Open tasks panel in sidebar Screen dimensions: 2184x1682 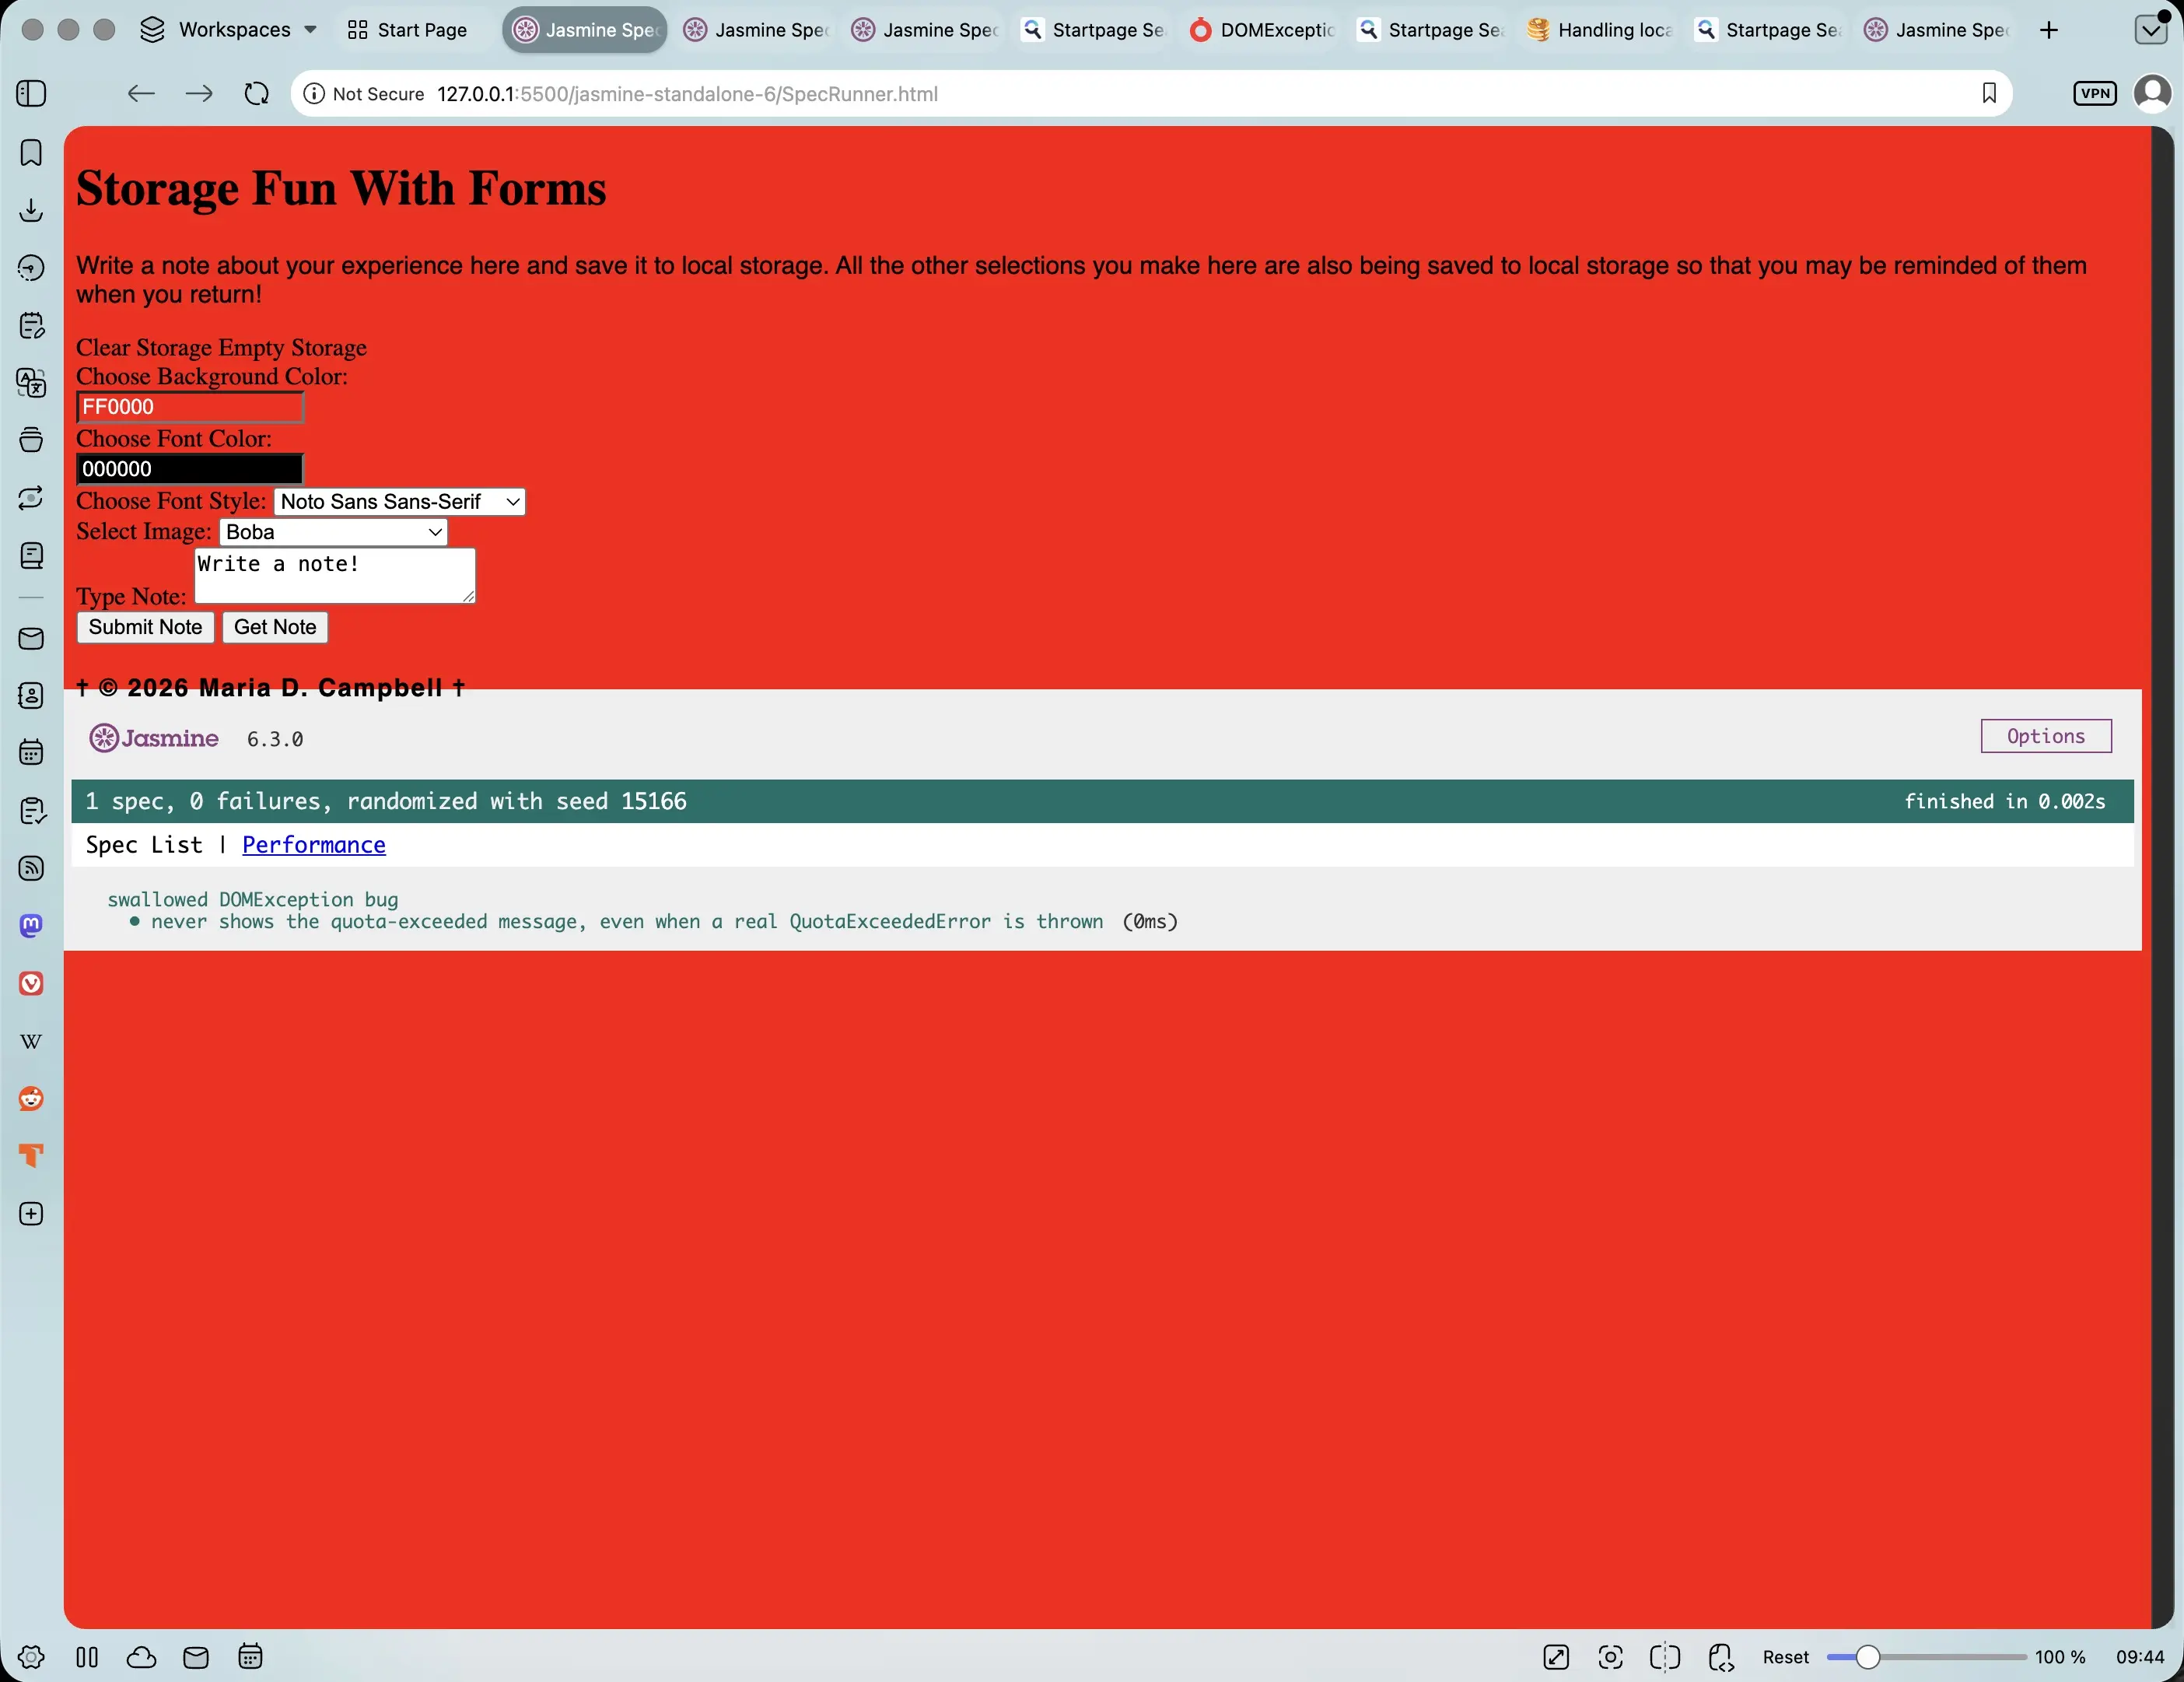(31, 810)
